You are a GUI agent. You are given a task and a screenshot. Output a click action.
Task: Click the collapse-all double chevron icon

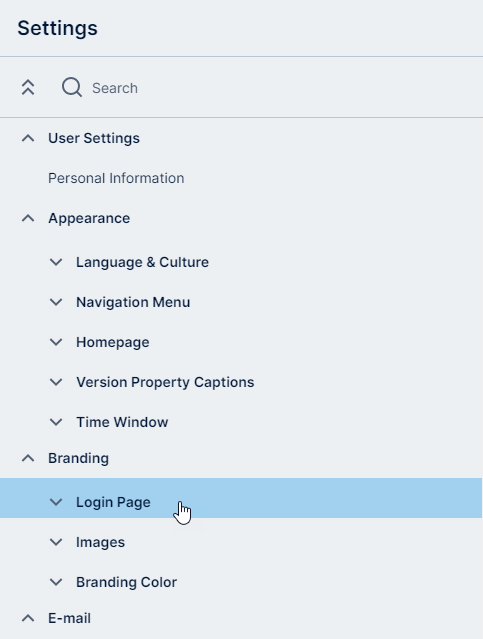pos(28,88)
